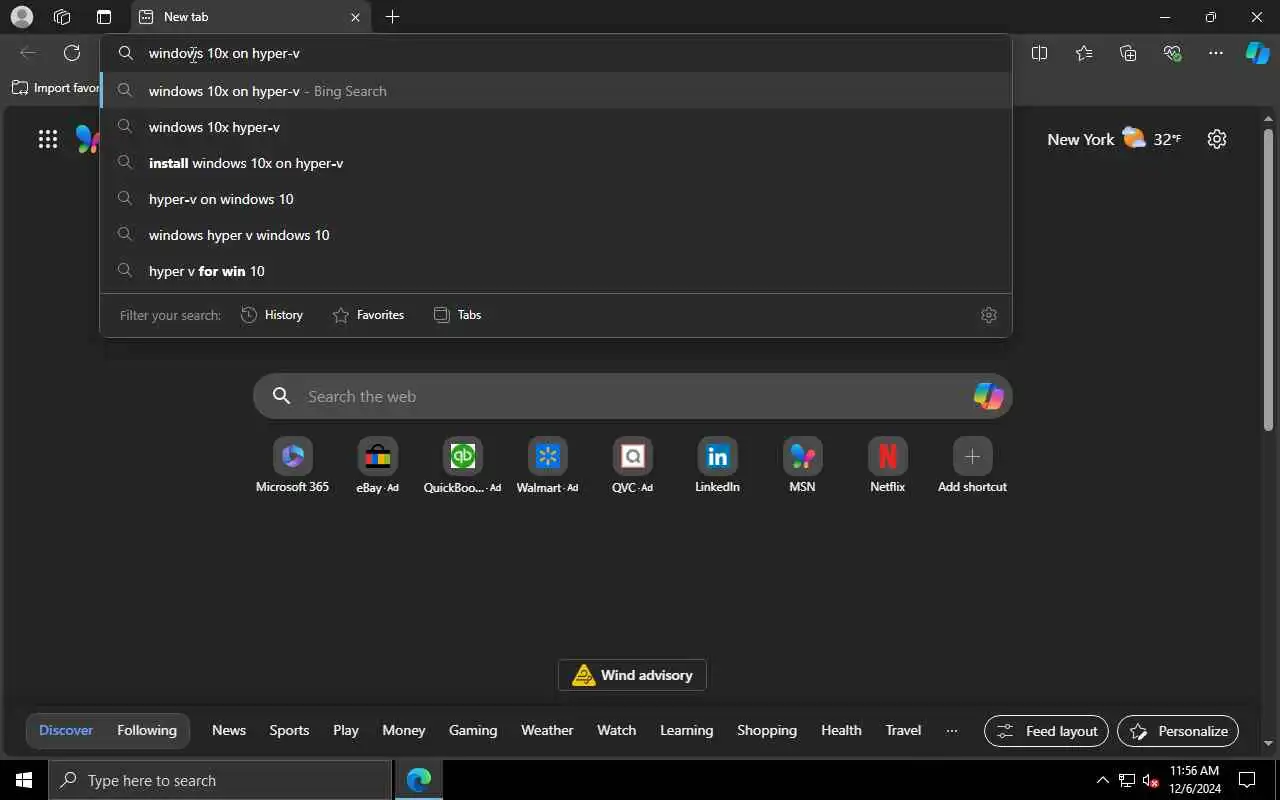Image resolution: width=1280 pixels, height=800 pixels.
Task: Open Play feed category
Action: (x=346, y=730)
